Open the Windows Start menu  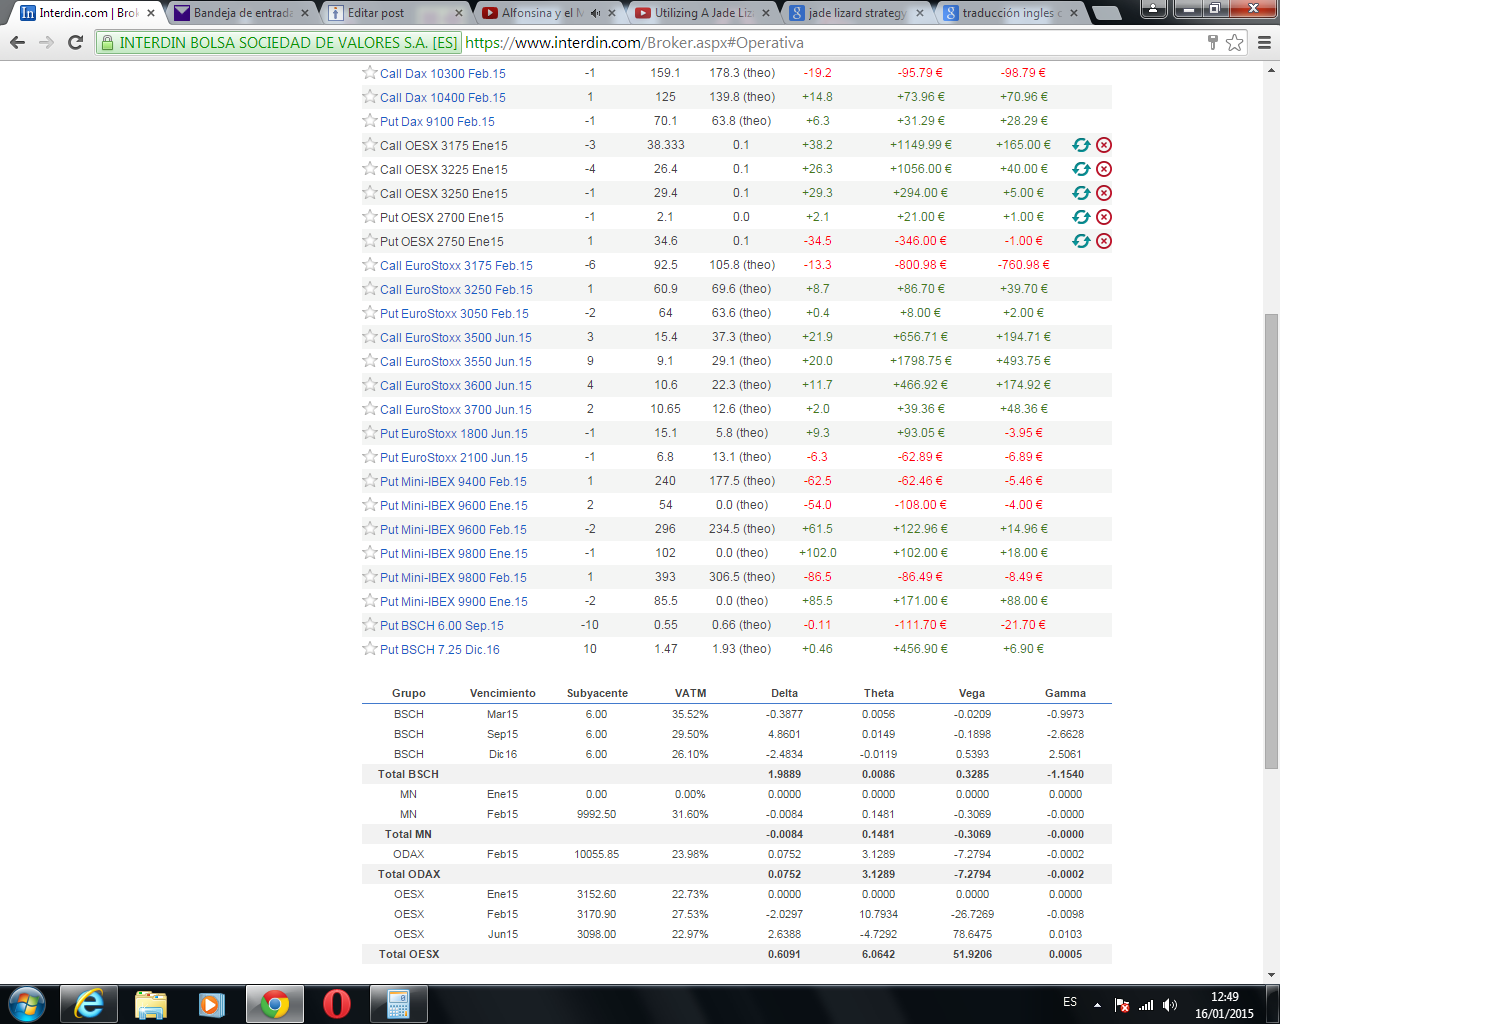(x=27, y=1004)
